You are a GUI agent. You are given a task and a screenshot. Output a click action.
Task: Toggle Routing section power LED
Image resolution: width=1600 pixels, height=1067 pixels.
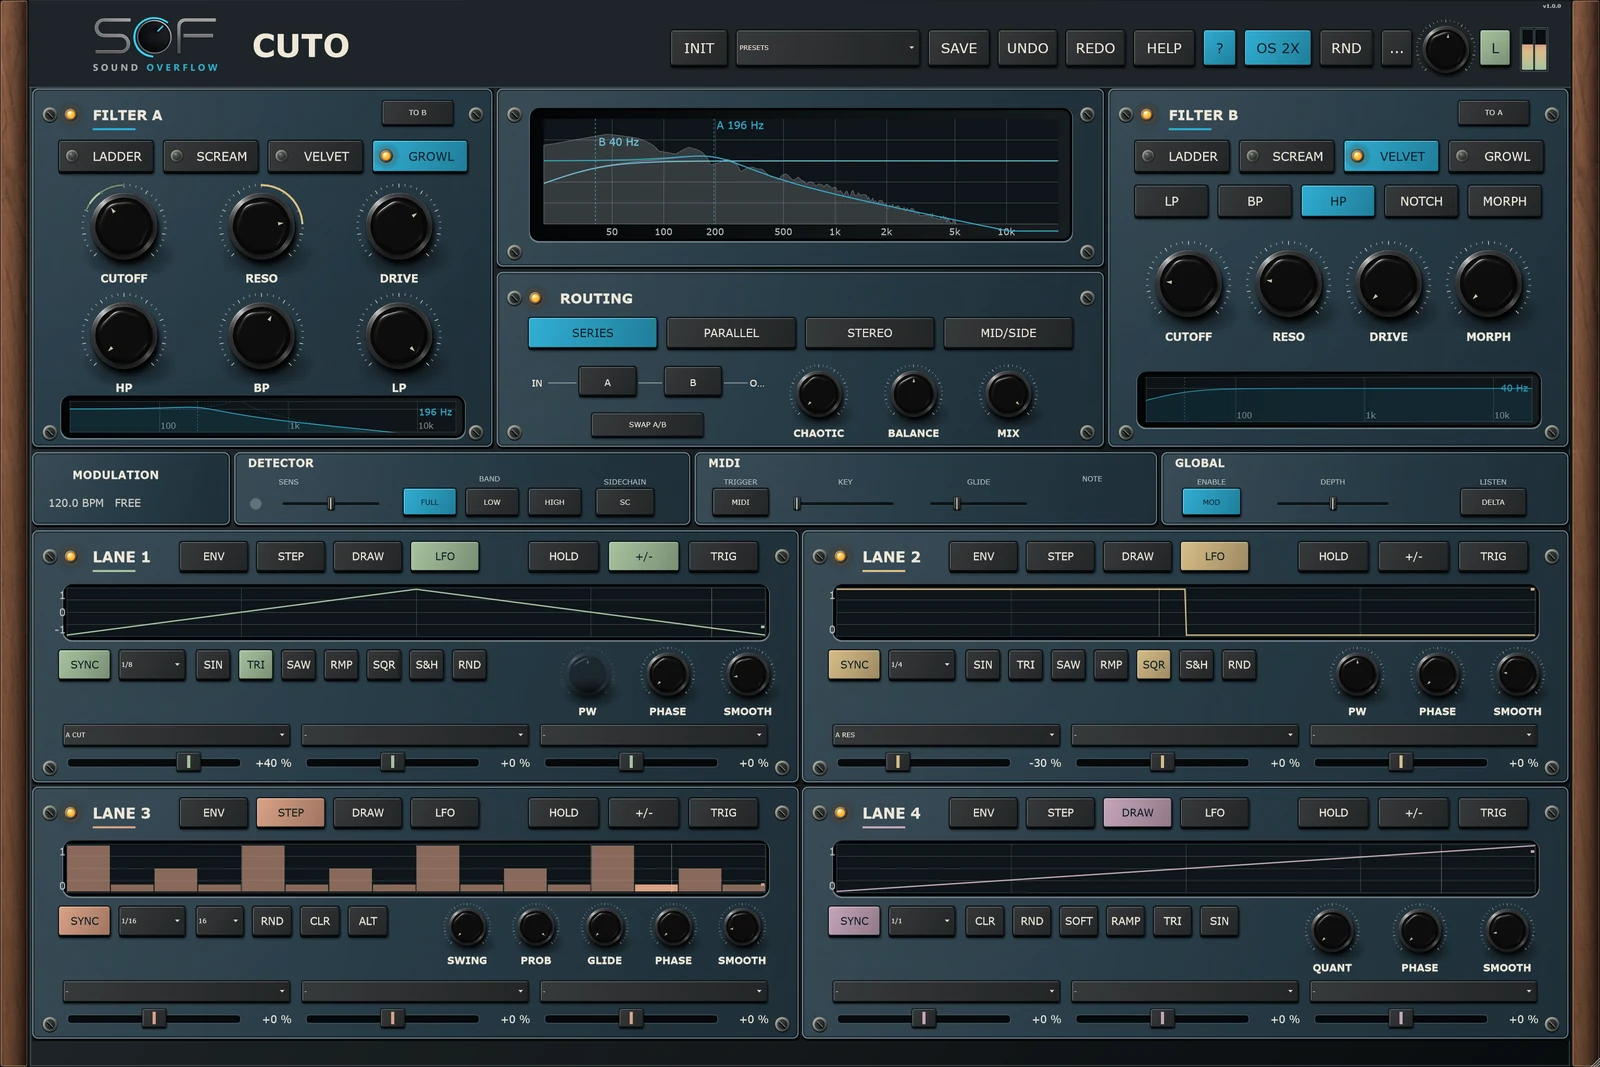pyautogui.click(x=535, y=298)
